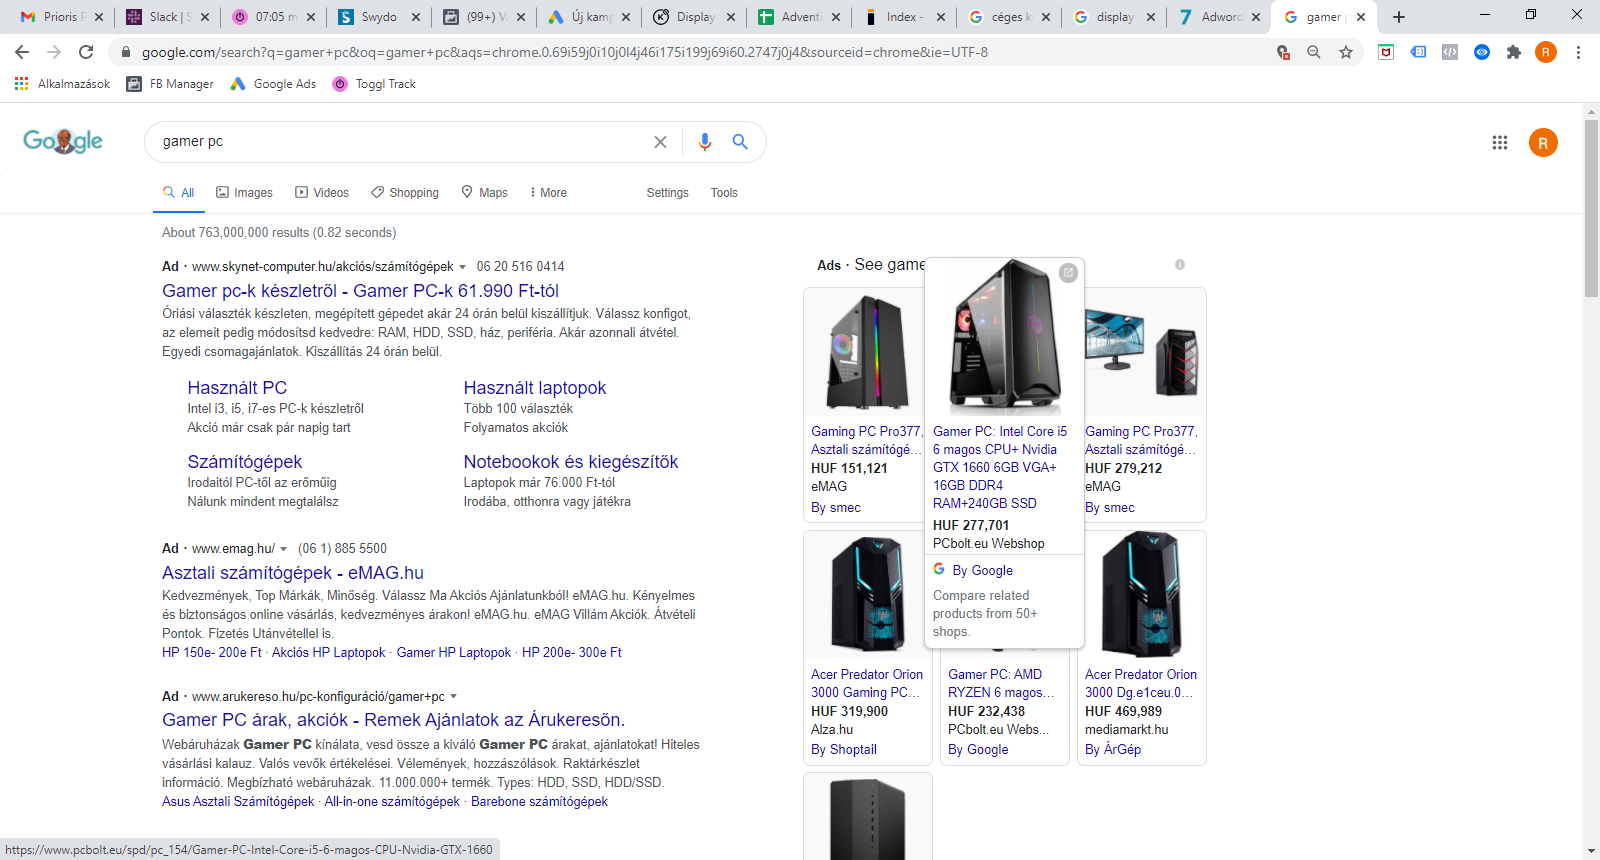Click the Google logo
The image size is (1600, 860).
click(63, 141)
